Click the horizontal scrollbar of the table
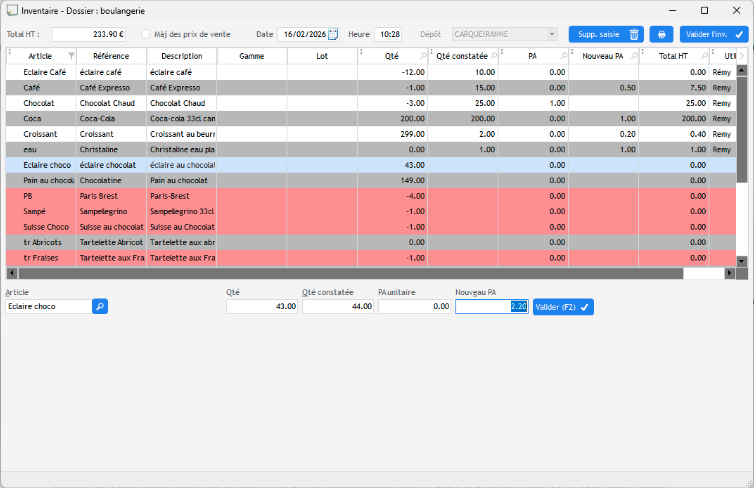 click(x=350, y=273)
